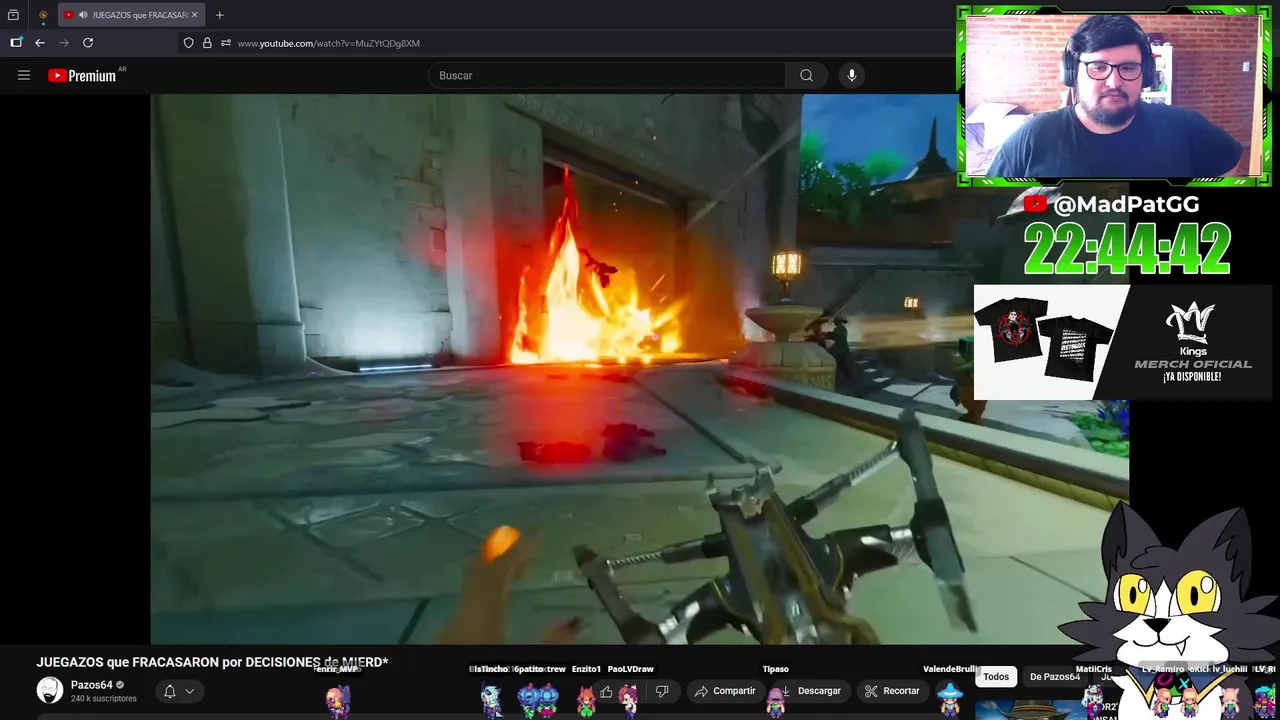This screenshot has height=720, width=1280.
Task: Click the 22:44:42 green timer overlay
Action: coord(1127,248)
